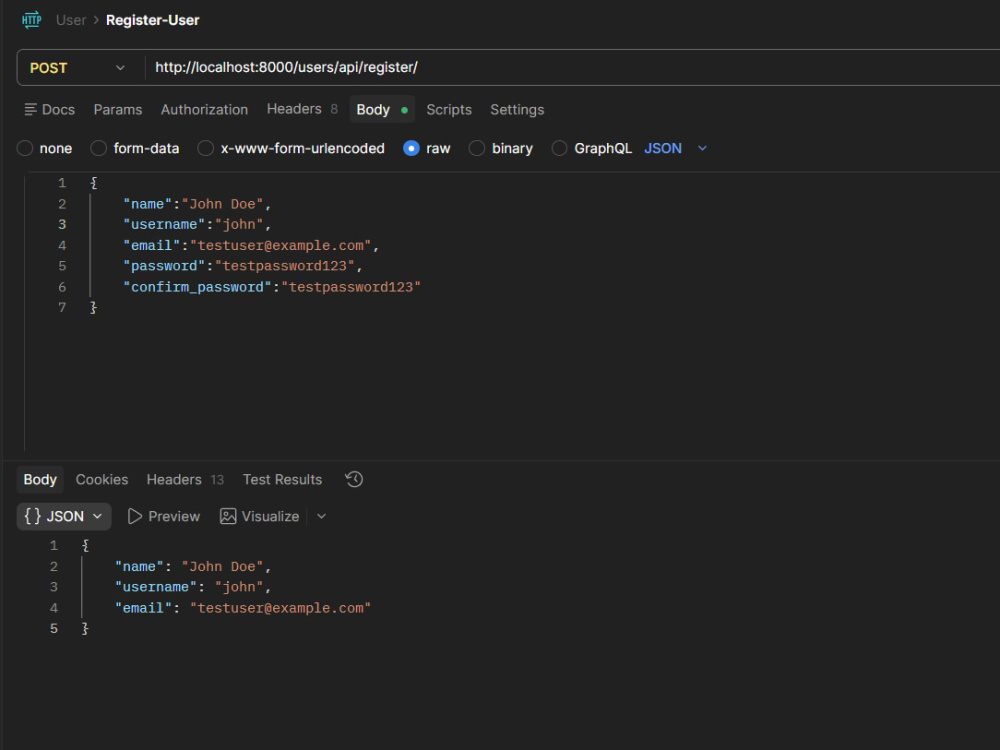Open the Docs tab

click(50, 110)
